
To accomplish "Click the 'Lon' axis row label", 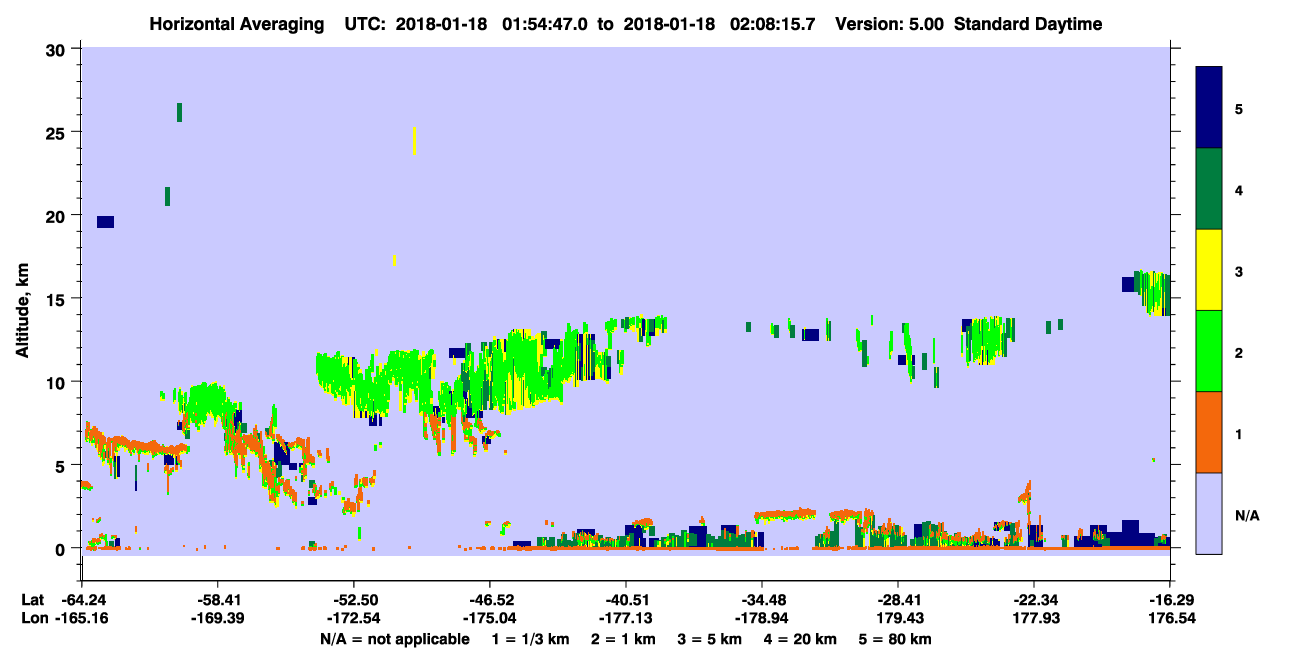I will pyautogui.click(x=33, y=619).
